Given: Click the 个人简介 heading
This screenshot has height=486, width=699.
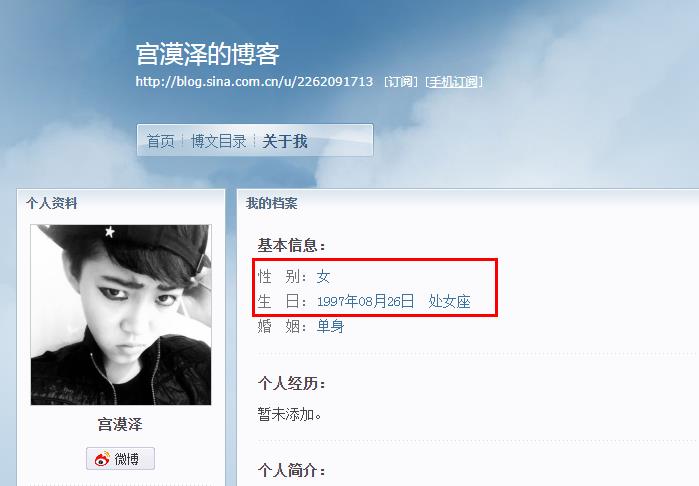Looking at the screenshot, I should click(x=291, y=470).
